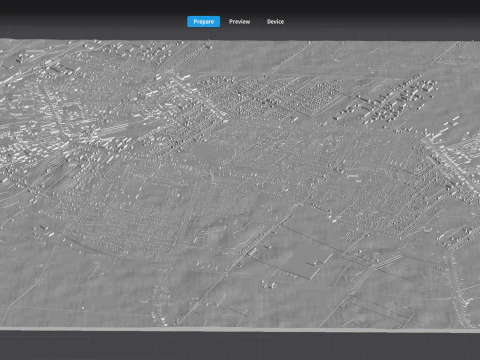Open the Preview tab
480x360 pixels.
239,22
